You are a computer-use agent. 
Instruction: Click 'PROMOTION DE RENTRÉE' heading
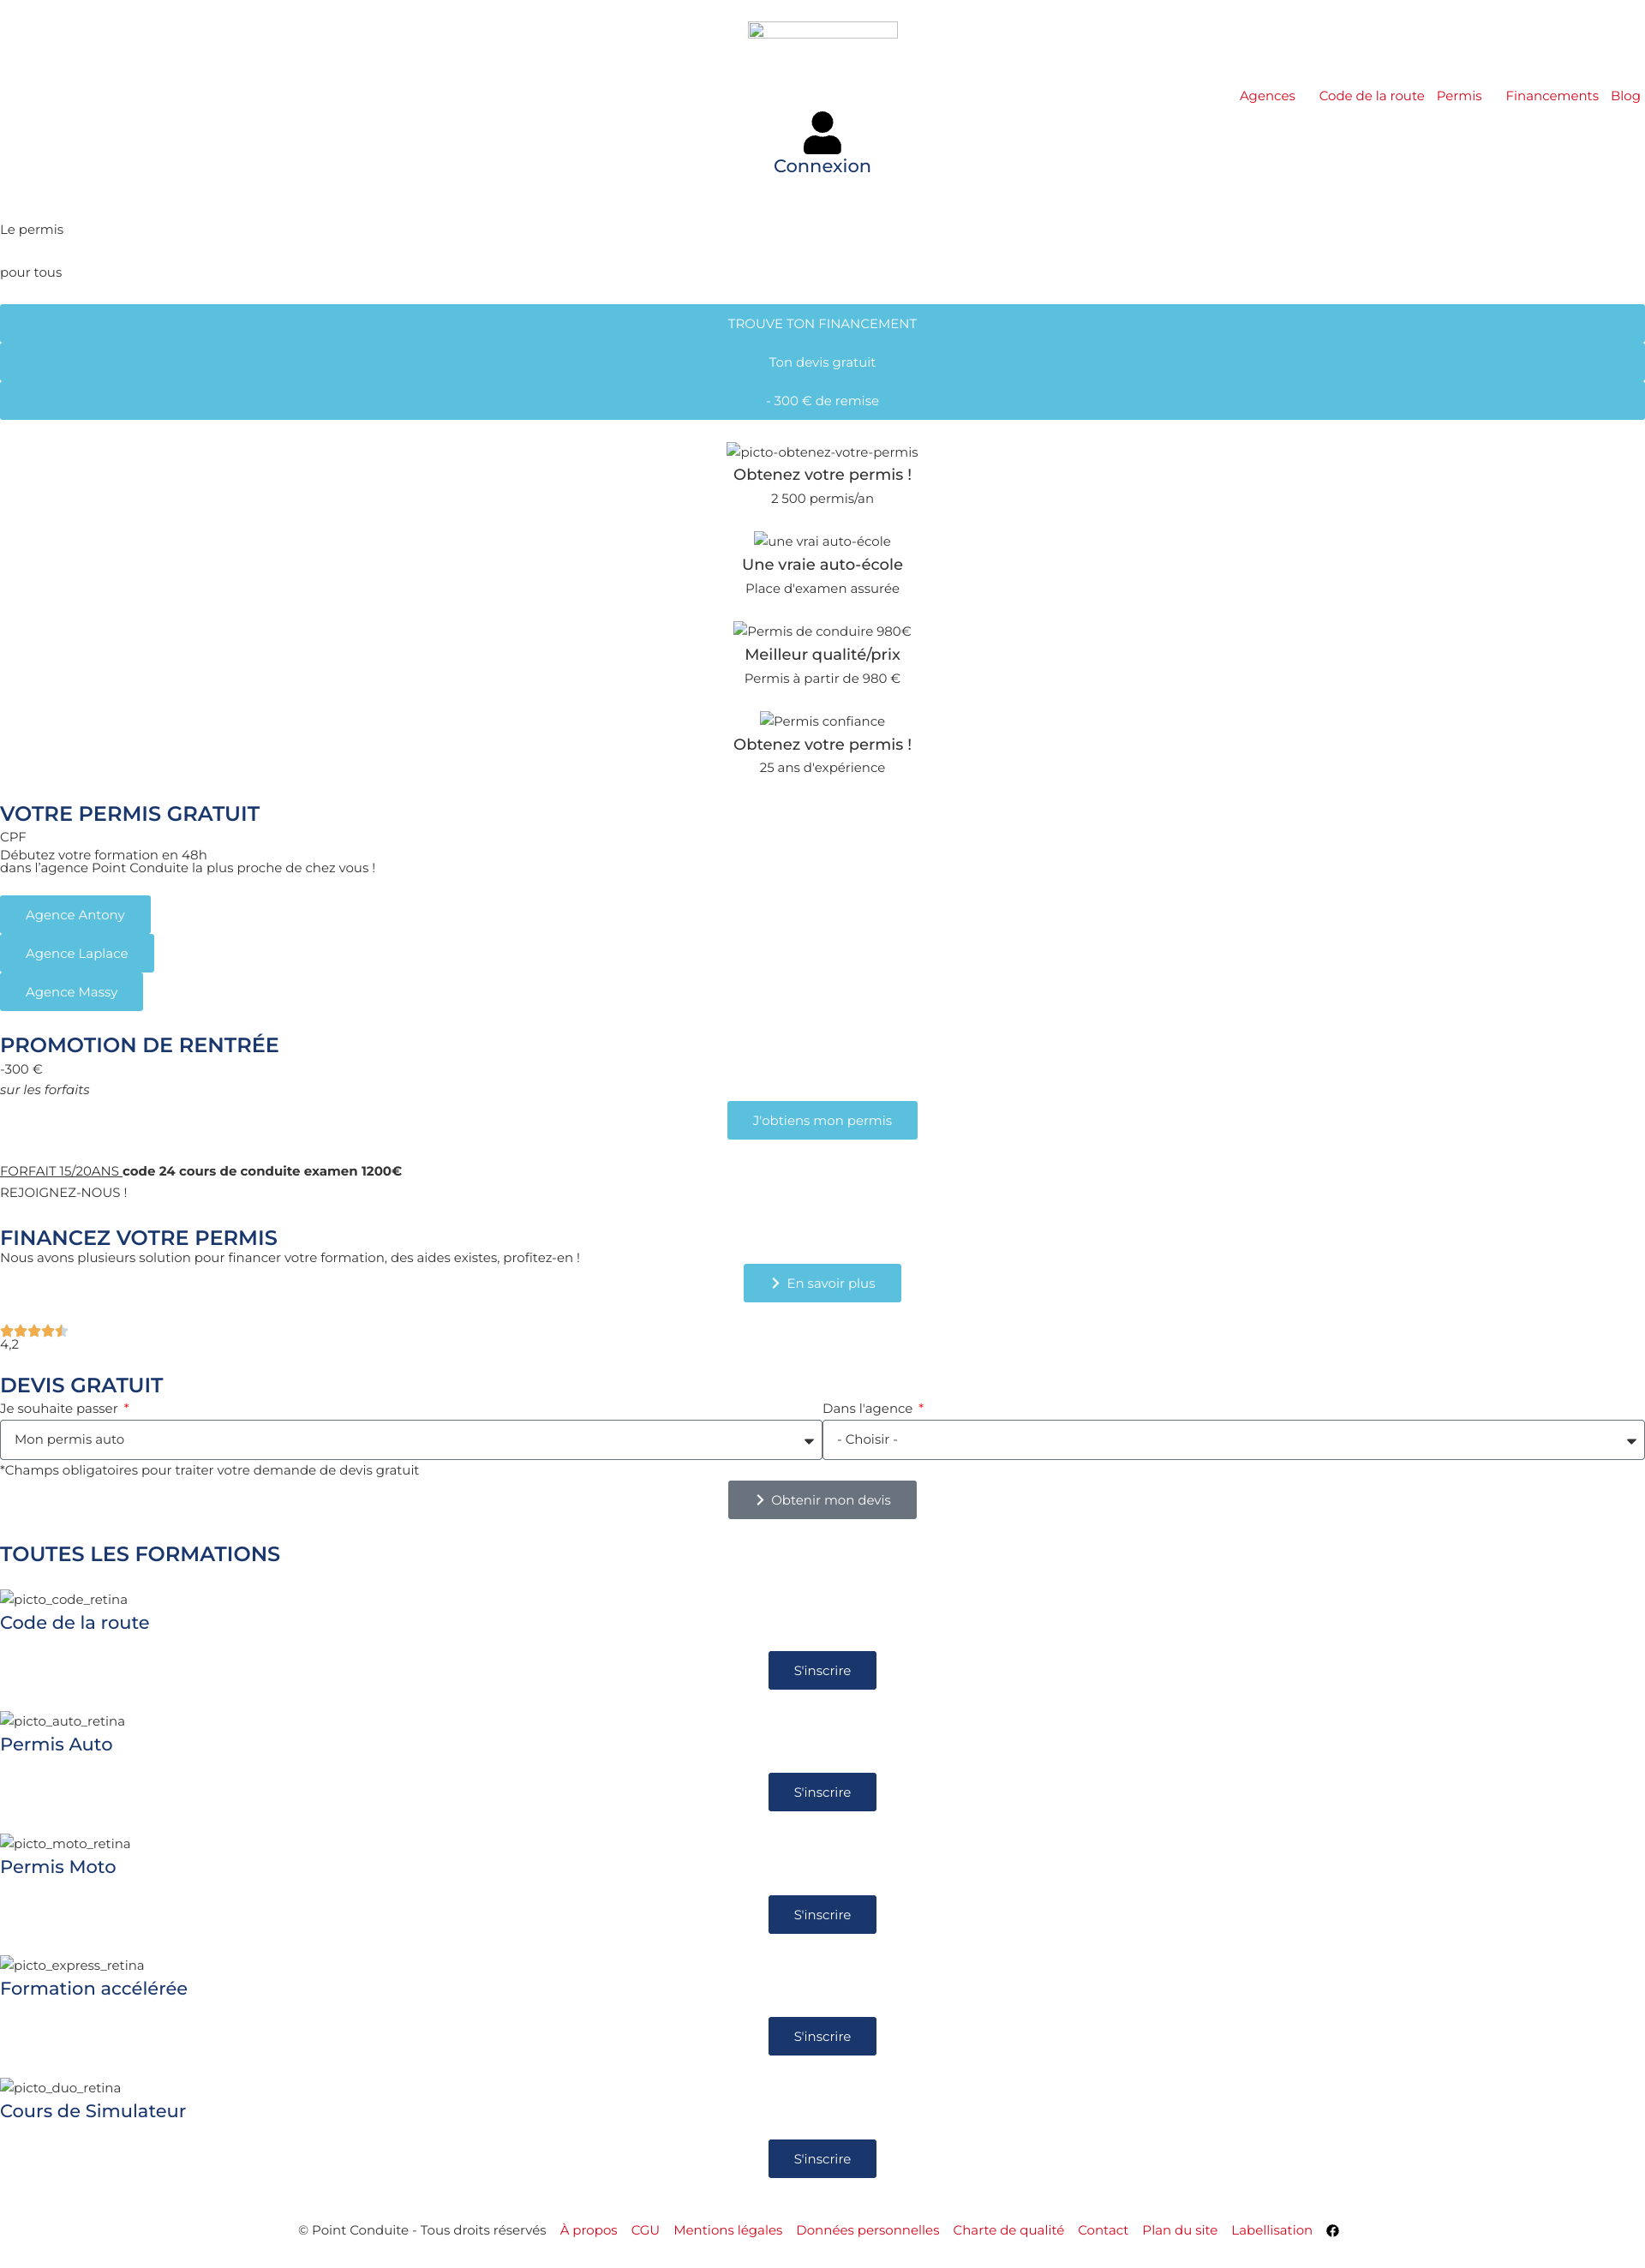(x=139, y=1045)
